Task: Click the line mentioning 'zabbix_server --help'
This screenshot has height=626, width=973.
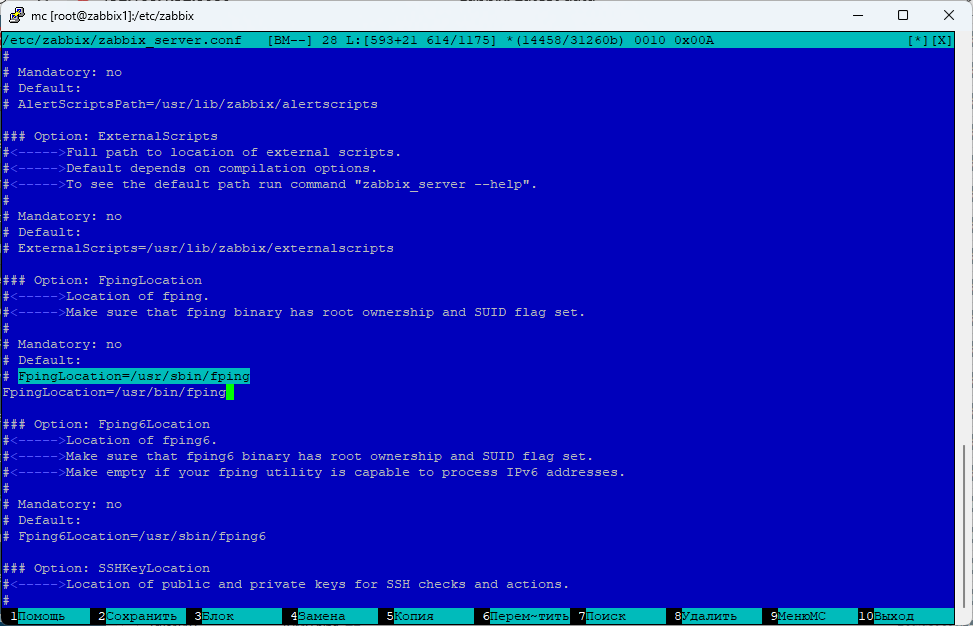Action: click(x=270, y=184)
